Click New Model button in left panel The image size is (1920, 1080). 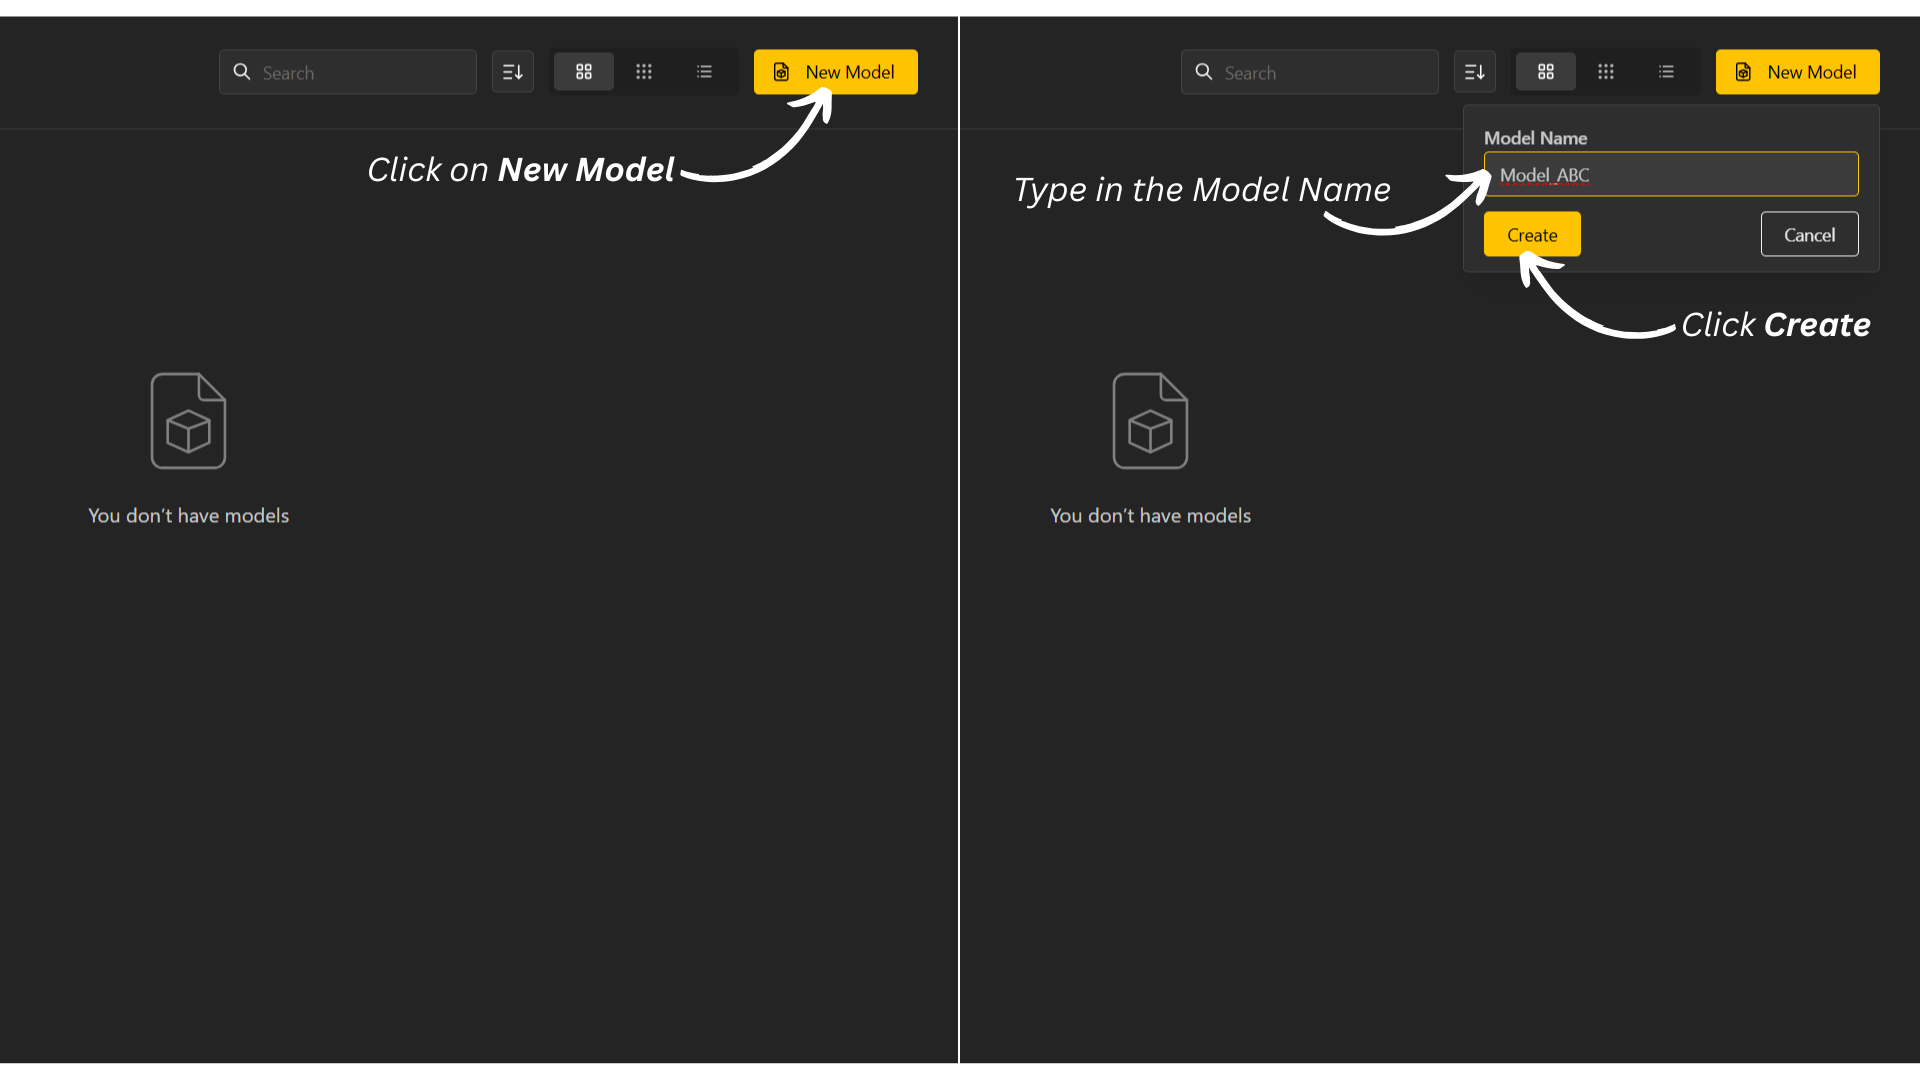(x=835, y=72)
